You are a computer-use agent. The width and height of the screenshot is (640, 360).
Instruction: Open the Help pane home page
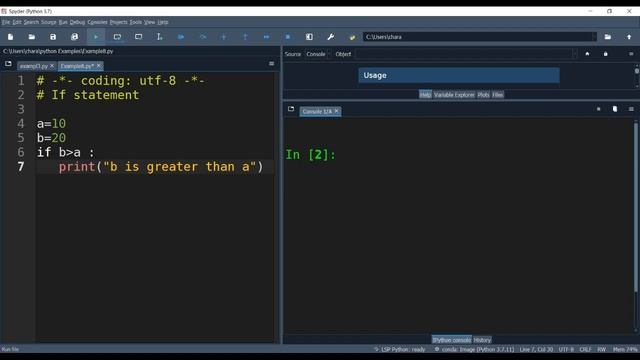pyautogui.click(x=587, y=54)
